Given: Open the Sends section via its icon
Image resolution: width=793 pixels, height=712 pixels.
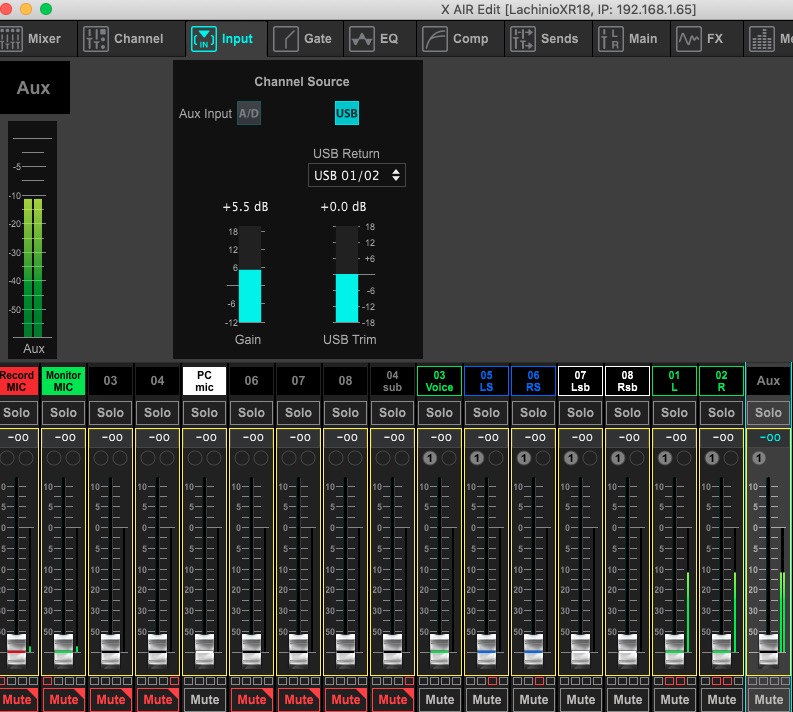Looking at the screenshot, I should tap(523, 39).
